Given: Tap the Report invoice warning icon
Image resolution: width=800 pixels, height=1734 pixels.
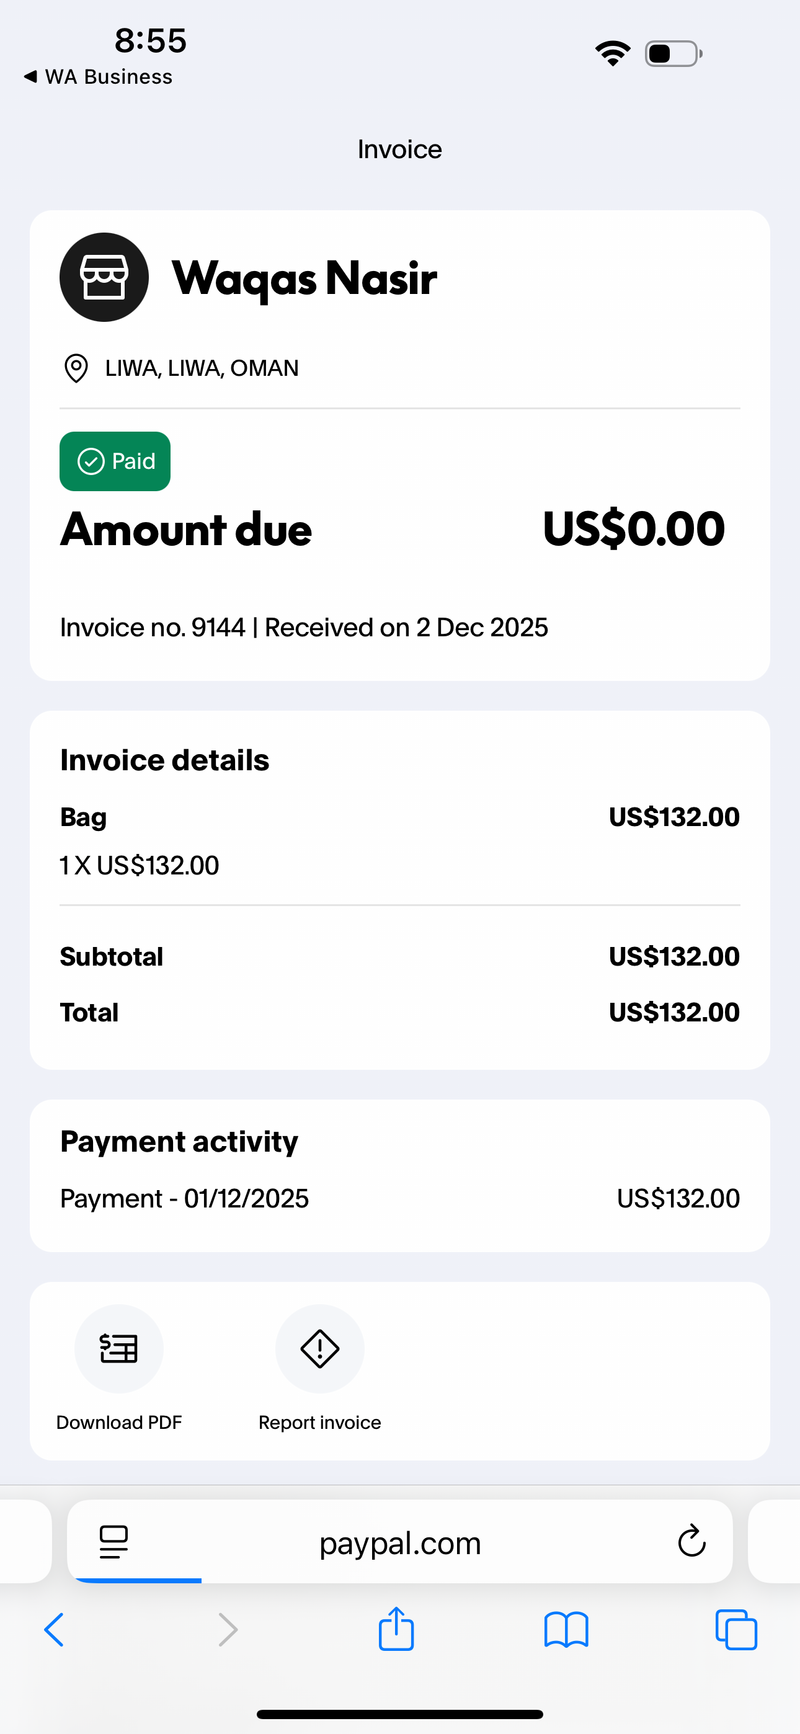Looking at the screenshot, I should click(320, 1348).
